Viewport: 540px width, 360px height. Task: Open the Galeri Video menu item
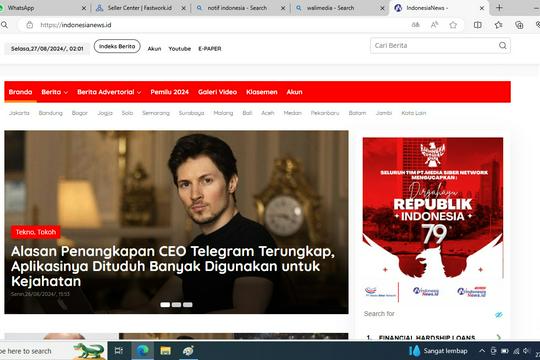[x=217, y=92]
